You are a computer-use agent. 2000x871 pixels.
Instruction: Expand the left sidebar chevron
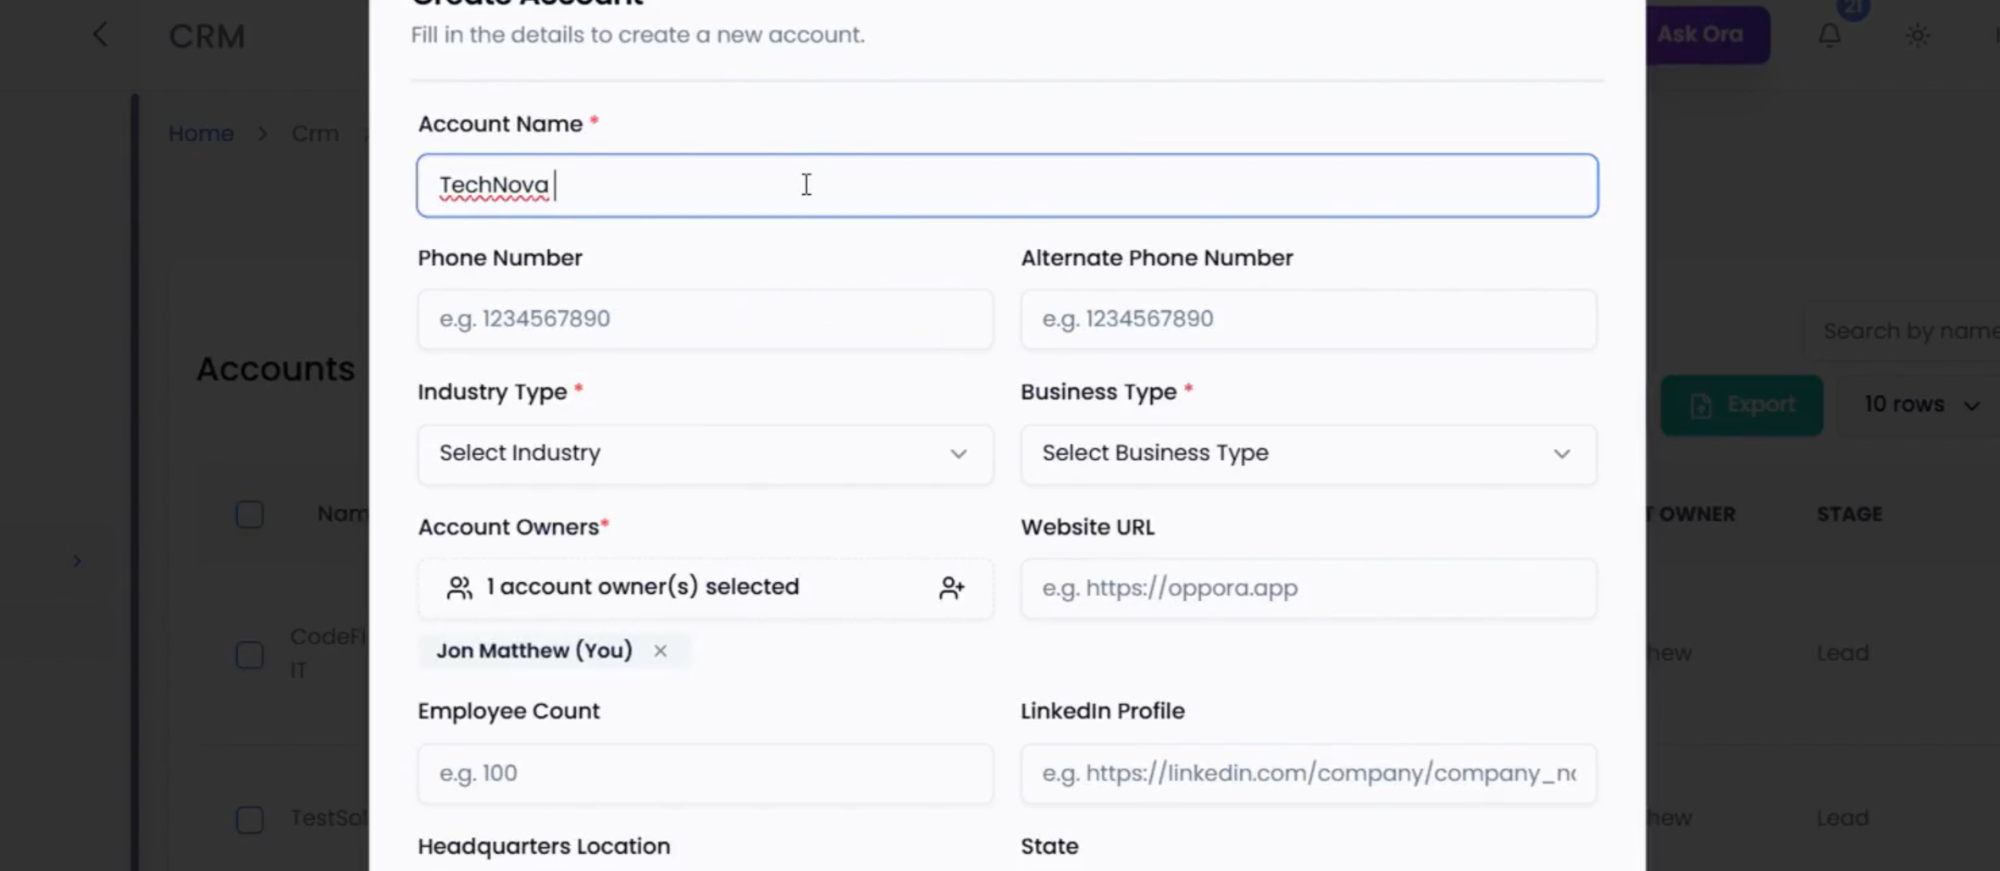[x=77, y=561]
